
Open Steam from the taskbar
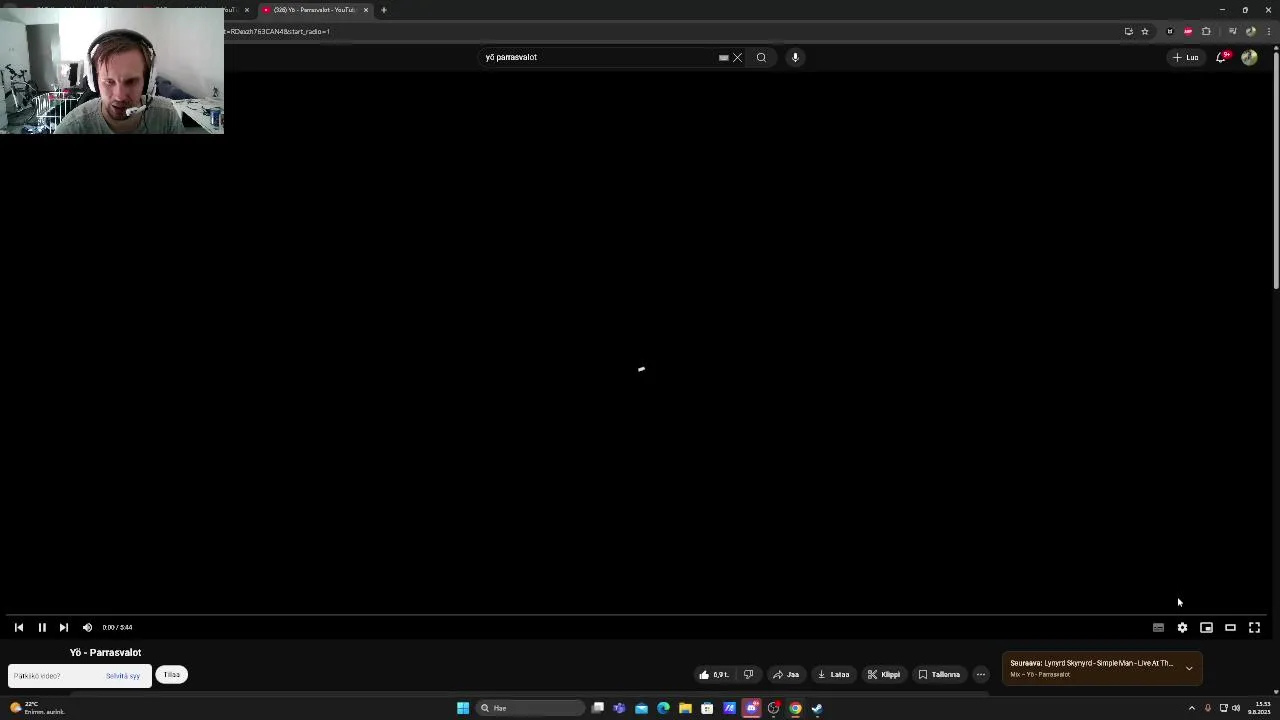pos(817,708)
